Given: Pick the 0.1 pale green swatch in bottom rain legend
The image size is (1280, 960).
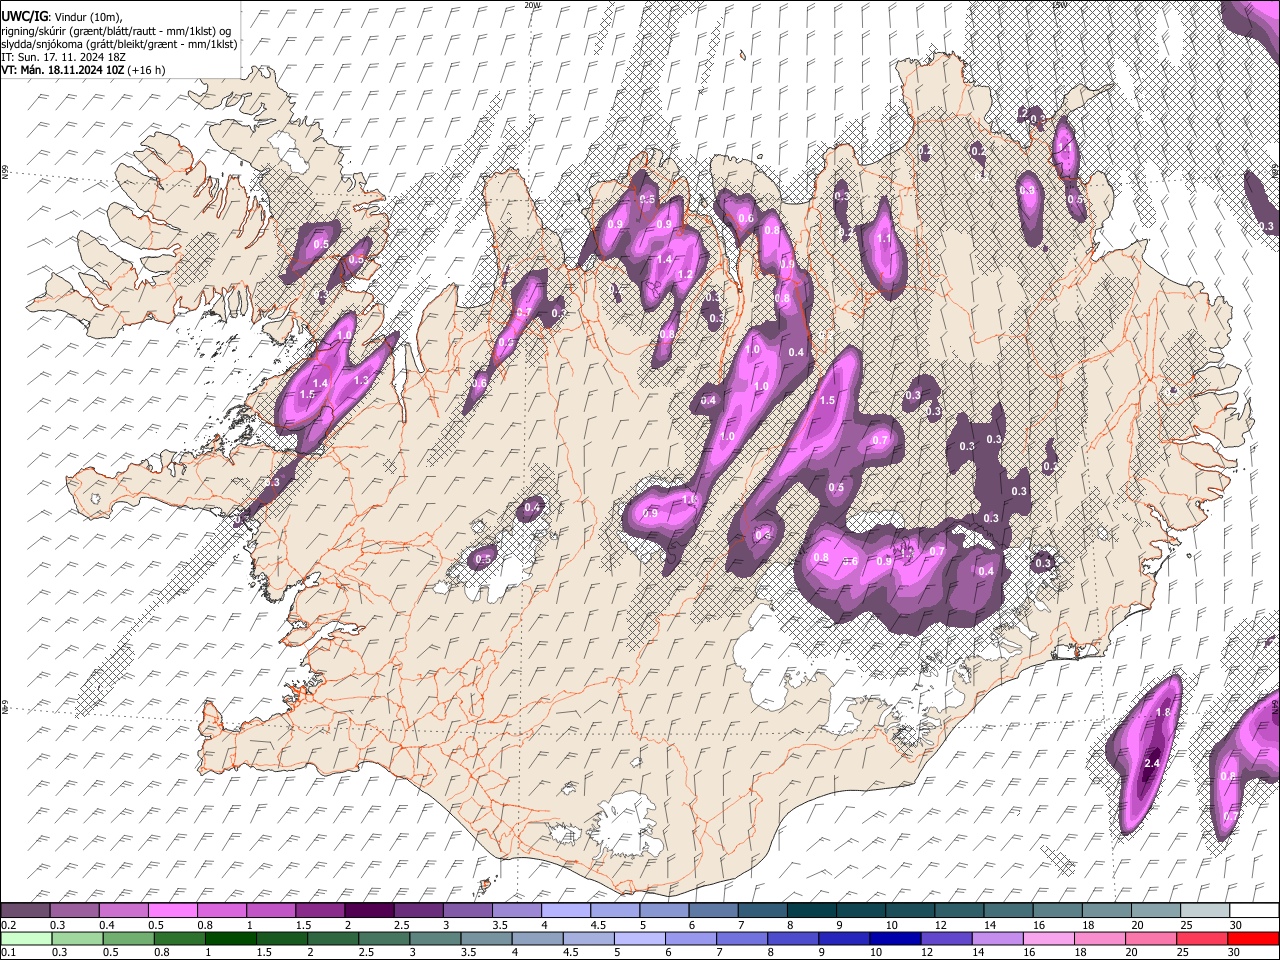Looking at the screenshot, I should point(25,939).
